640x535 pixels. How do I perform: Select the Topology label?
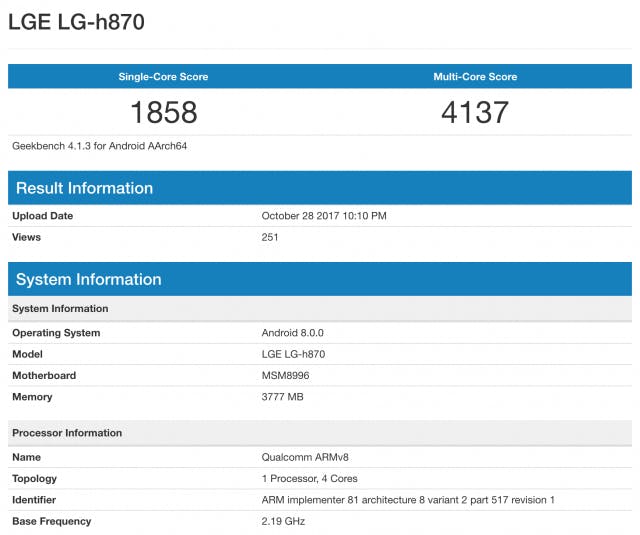35,479
